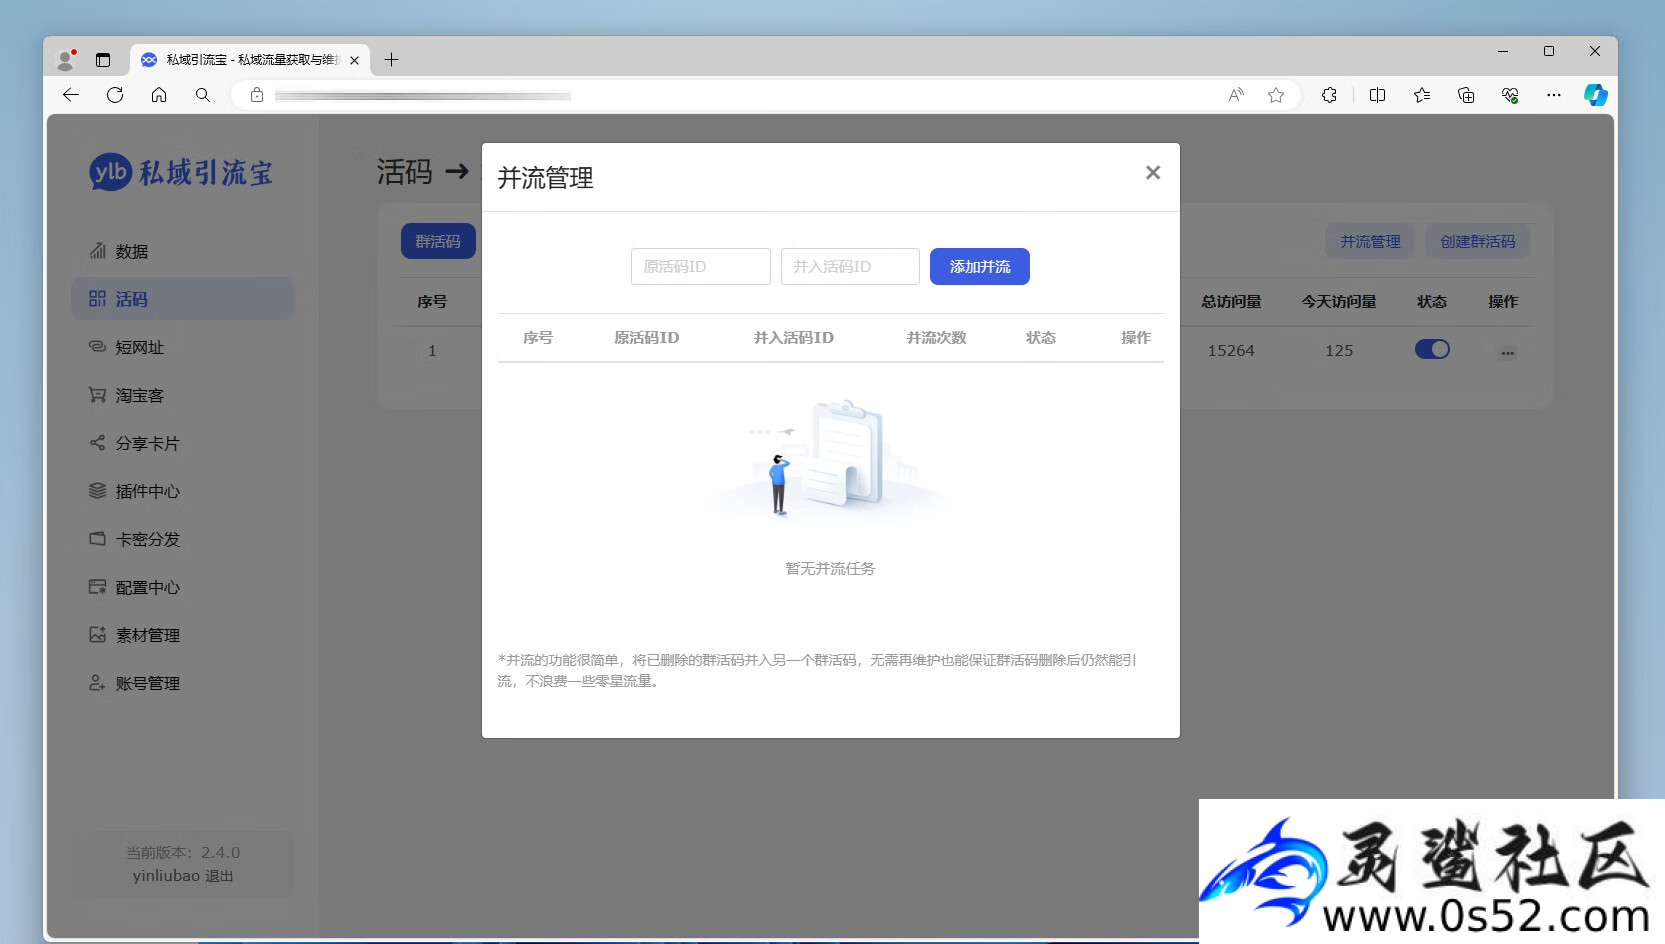Open the tab actions menu icon
1665x944 pixels.
click(x=103, y=60)
